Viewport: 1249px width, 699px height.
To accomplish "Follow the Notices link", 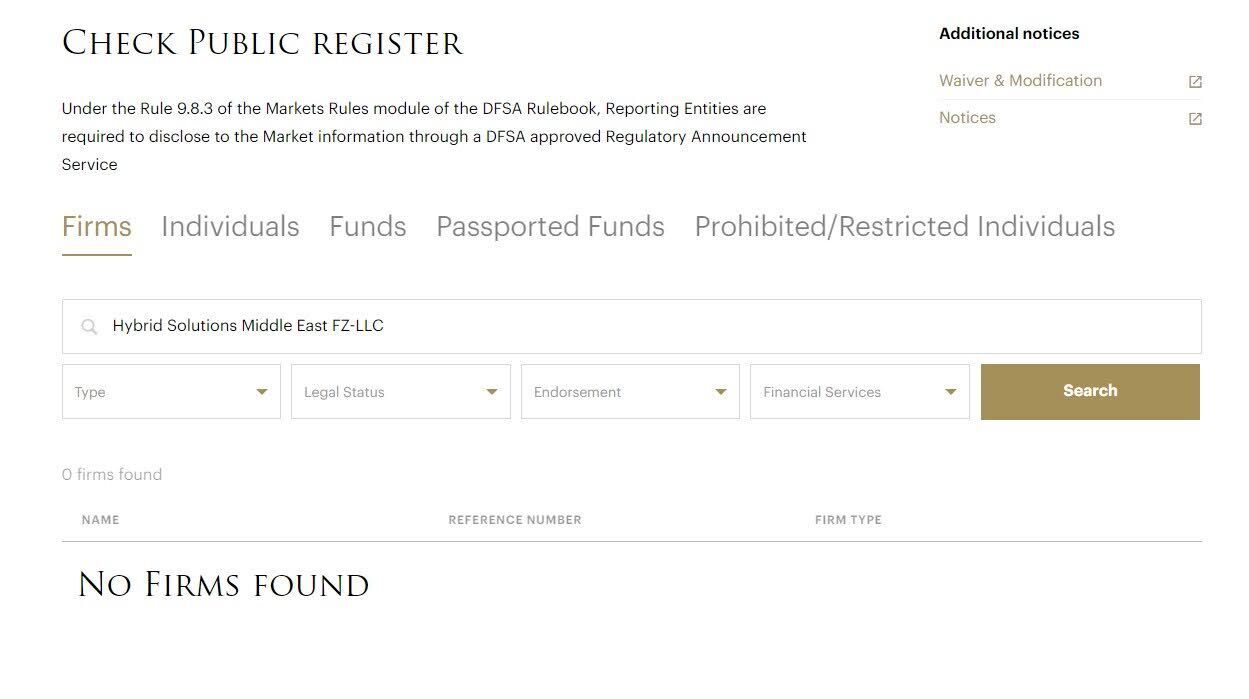I will pos(967,118).
